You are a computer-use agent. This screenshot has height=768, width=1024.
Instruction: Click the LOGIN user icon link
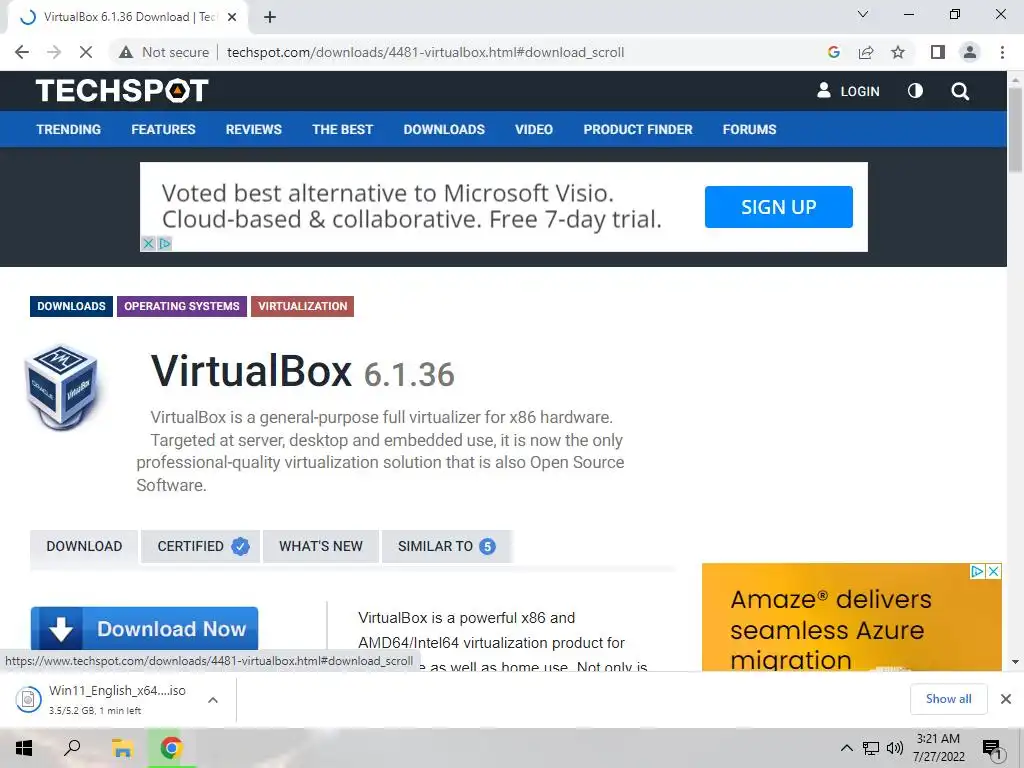pos(848,91)
